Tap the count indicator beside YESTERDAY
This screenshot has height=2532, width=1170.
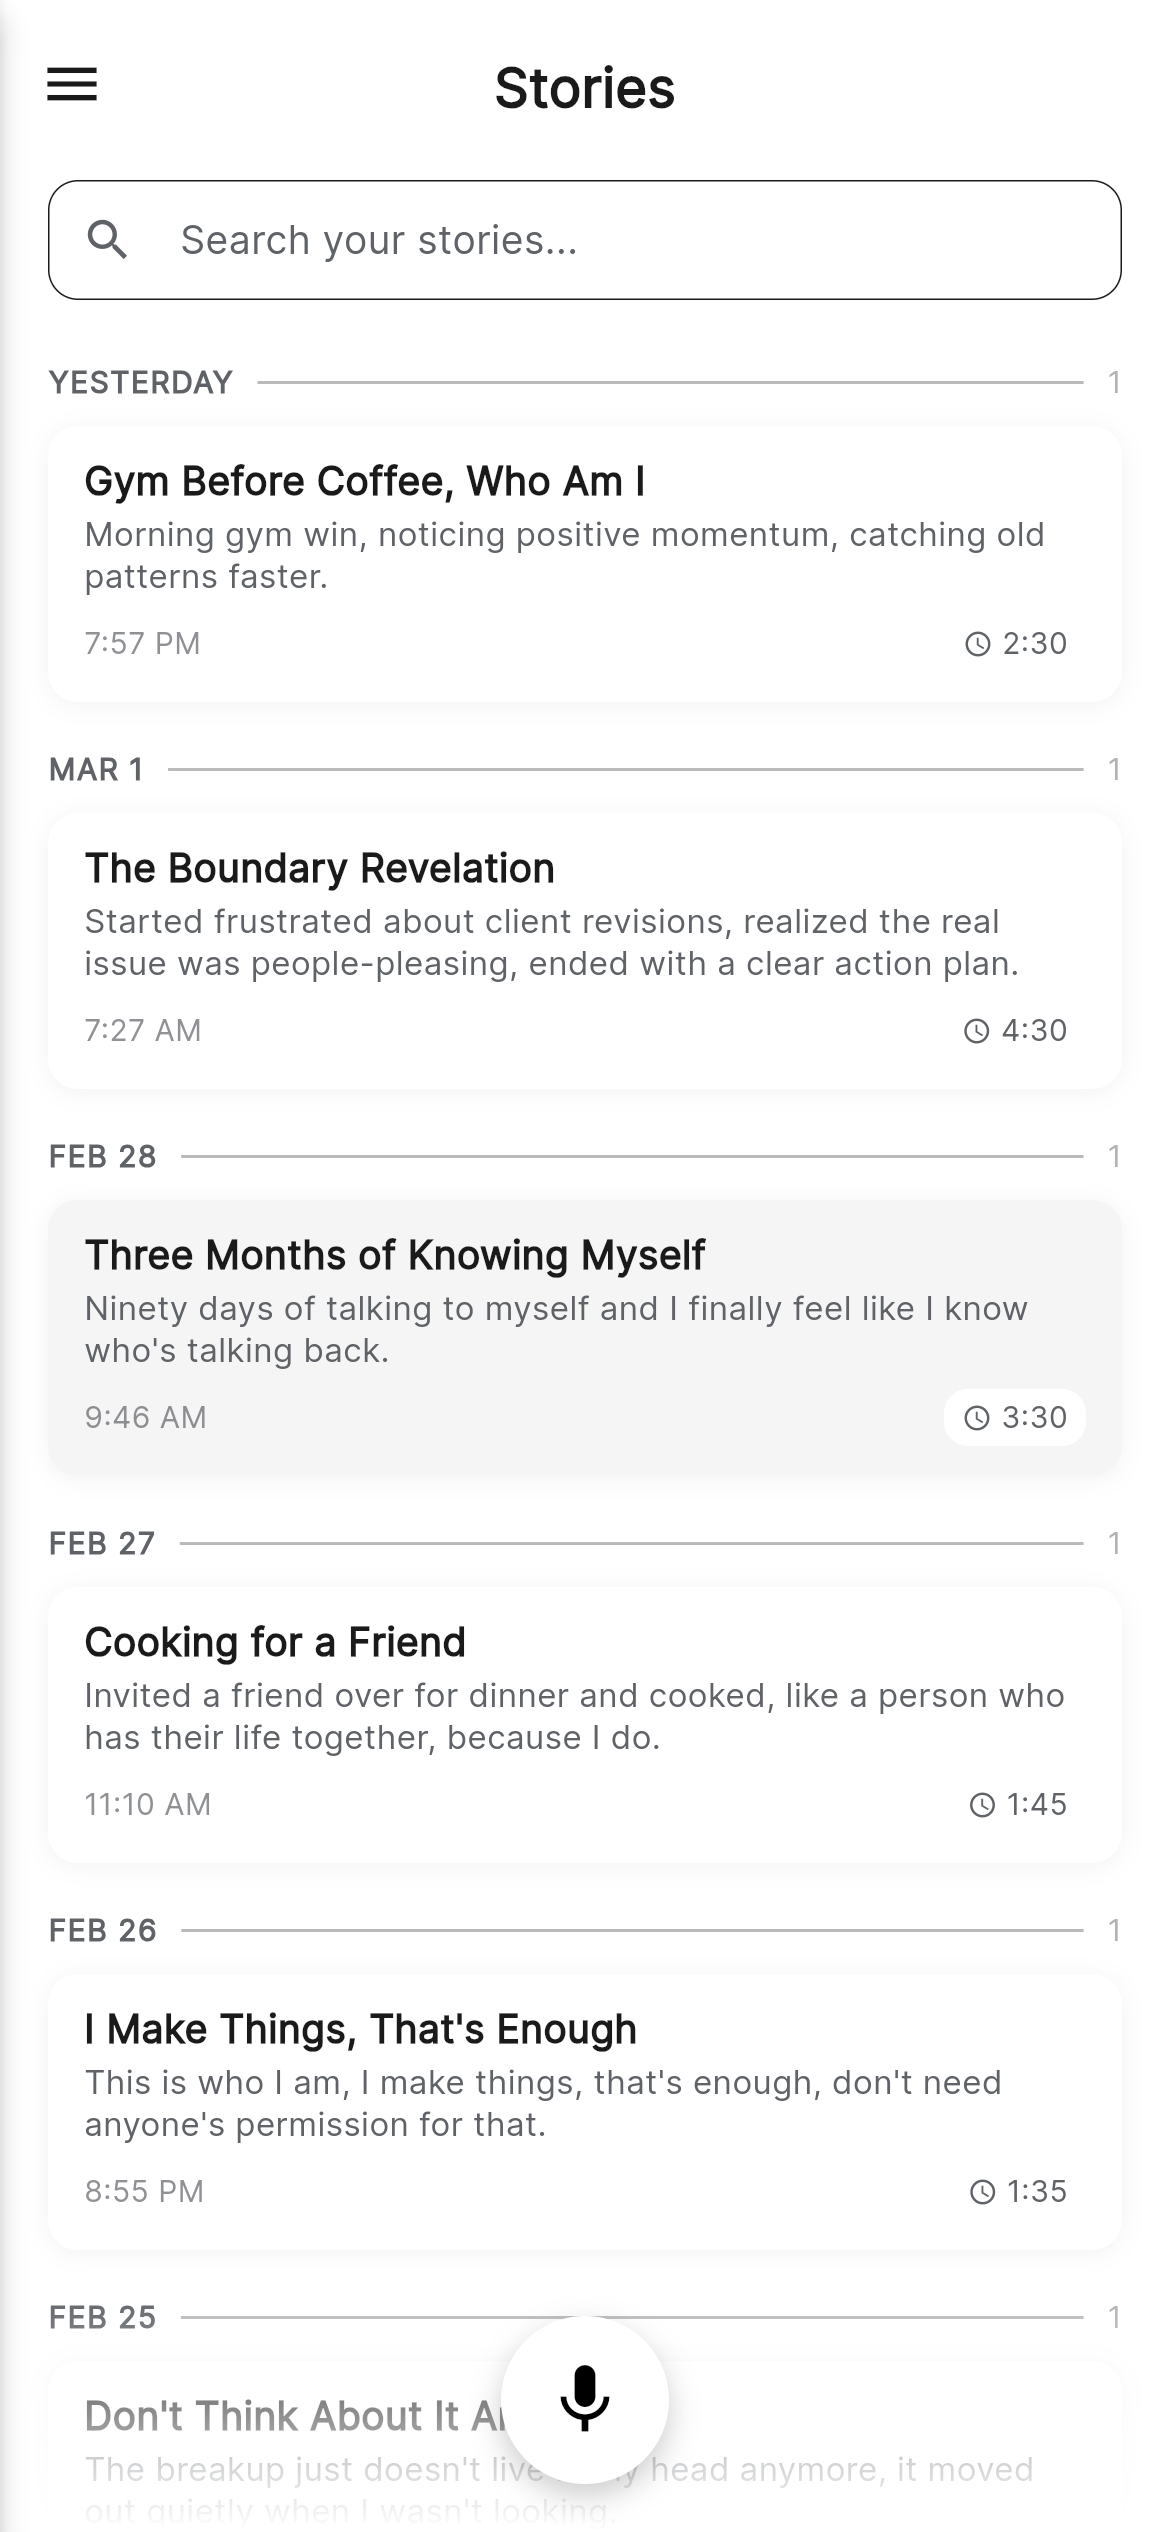[1114, 382]
